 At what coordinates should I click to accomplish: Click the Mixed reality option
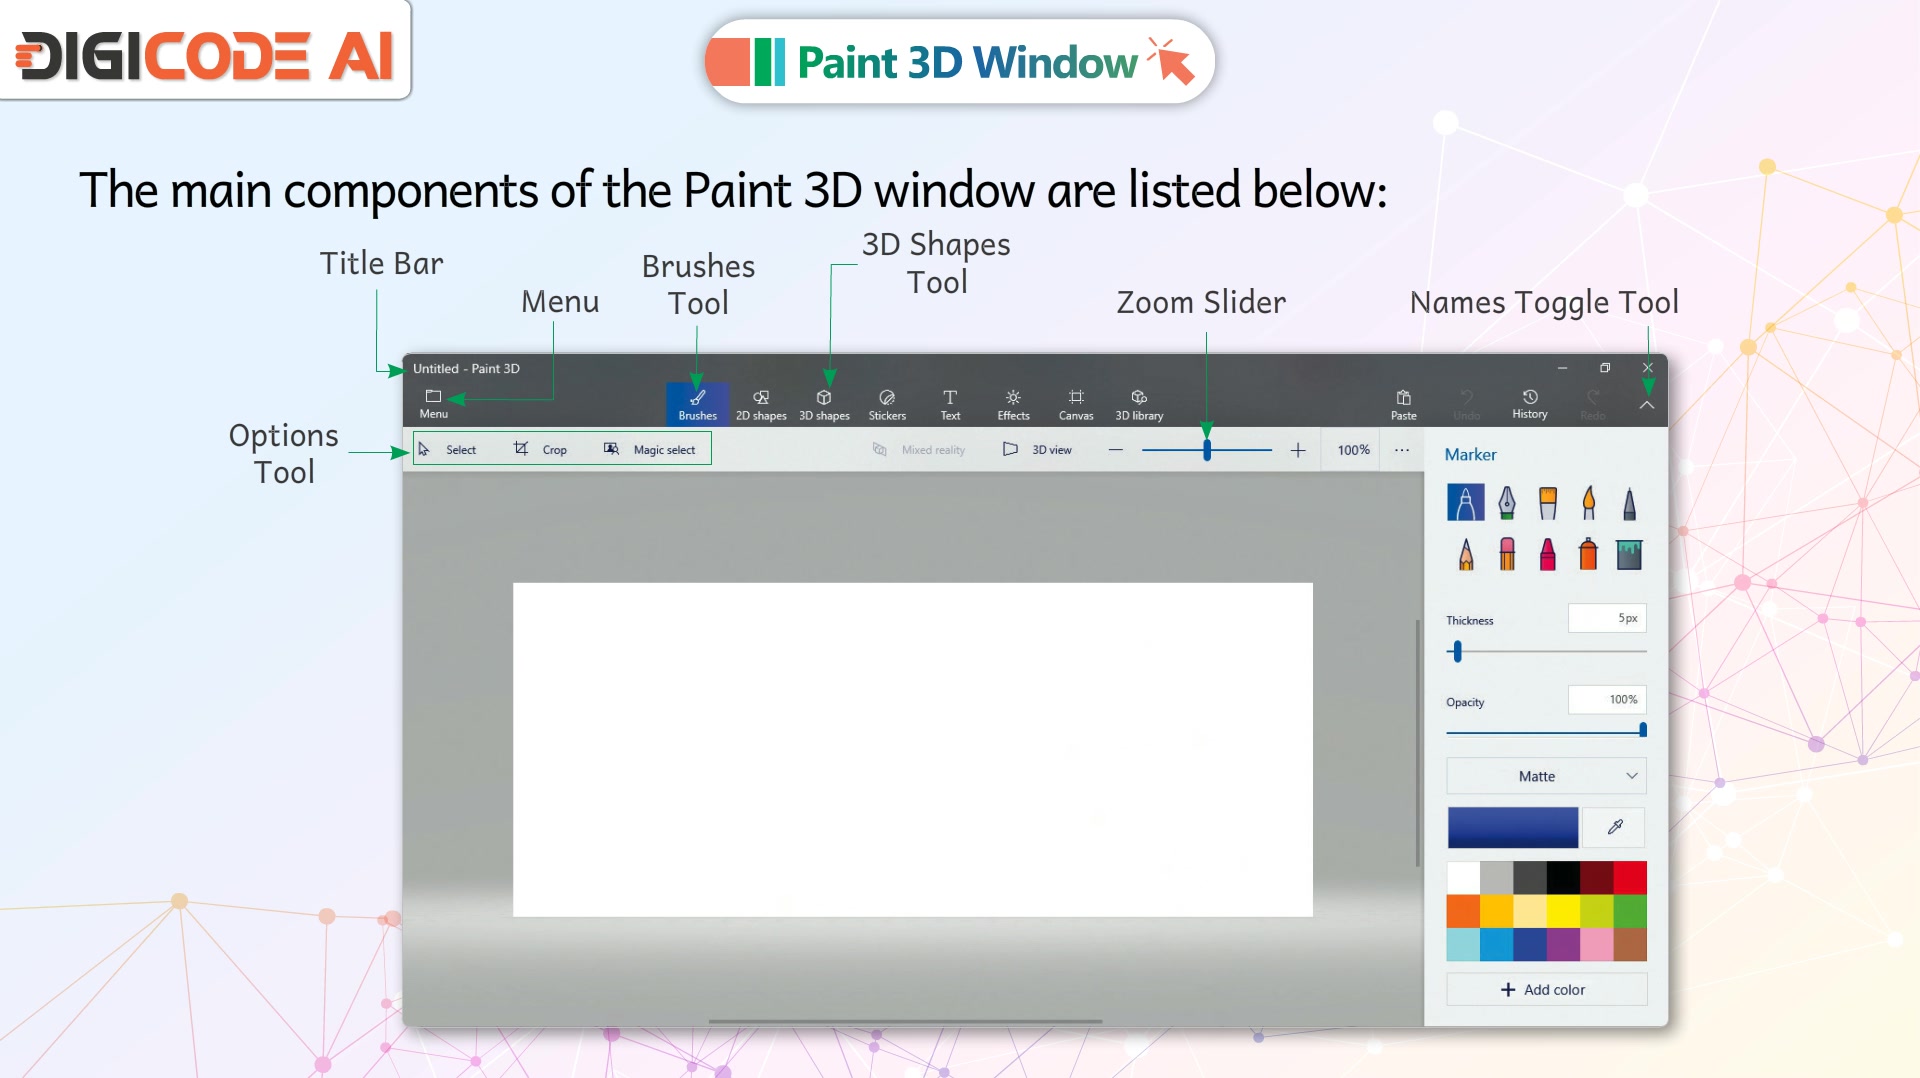point(919,450)
